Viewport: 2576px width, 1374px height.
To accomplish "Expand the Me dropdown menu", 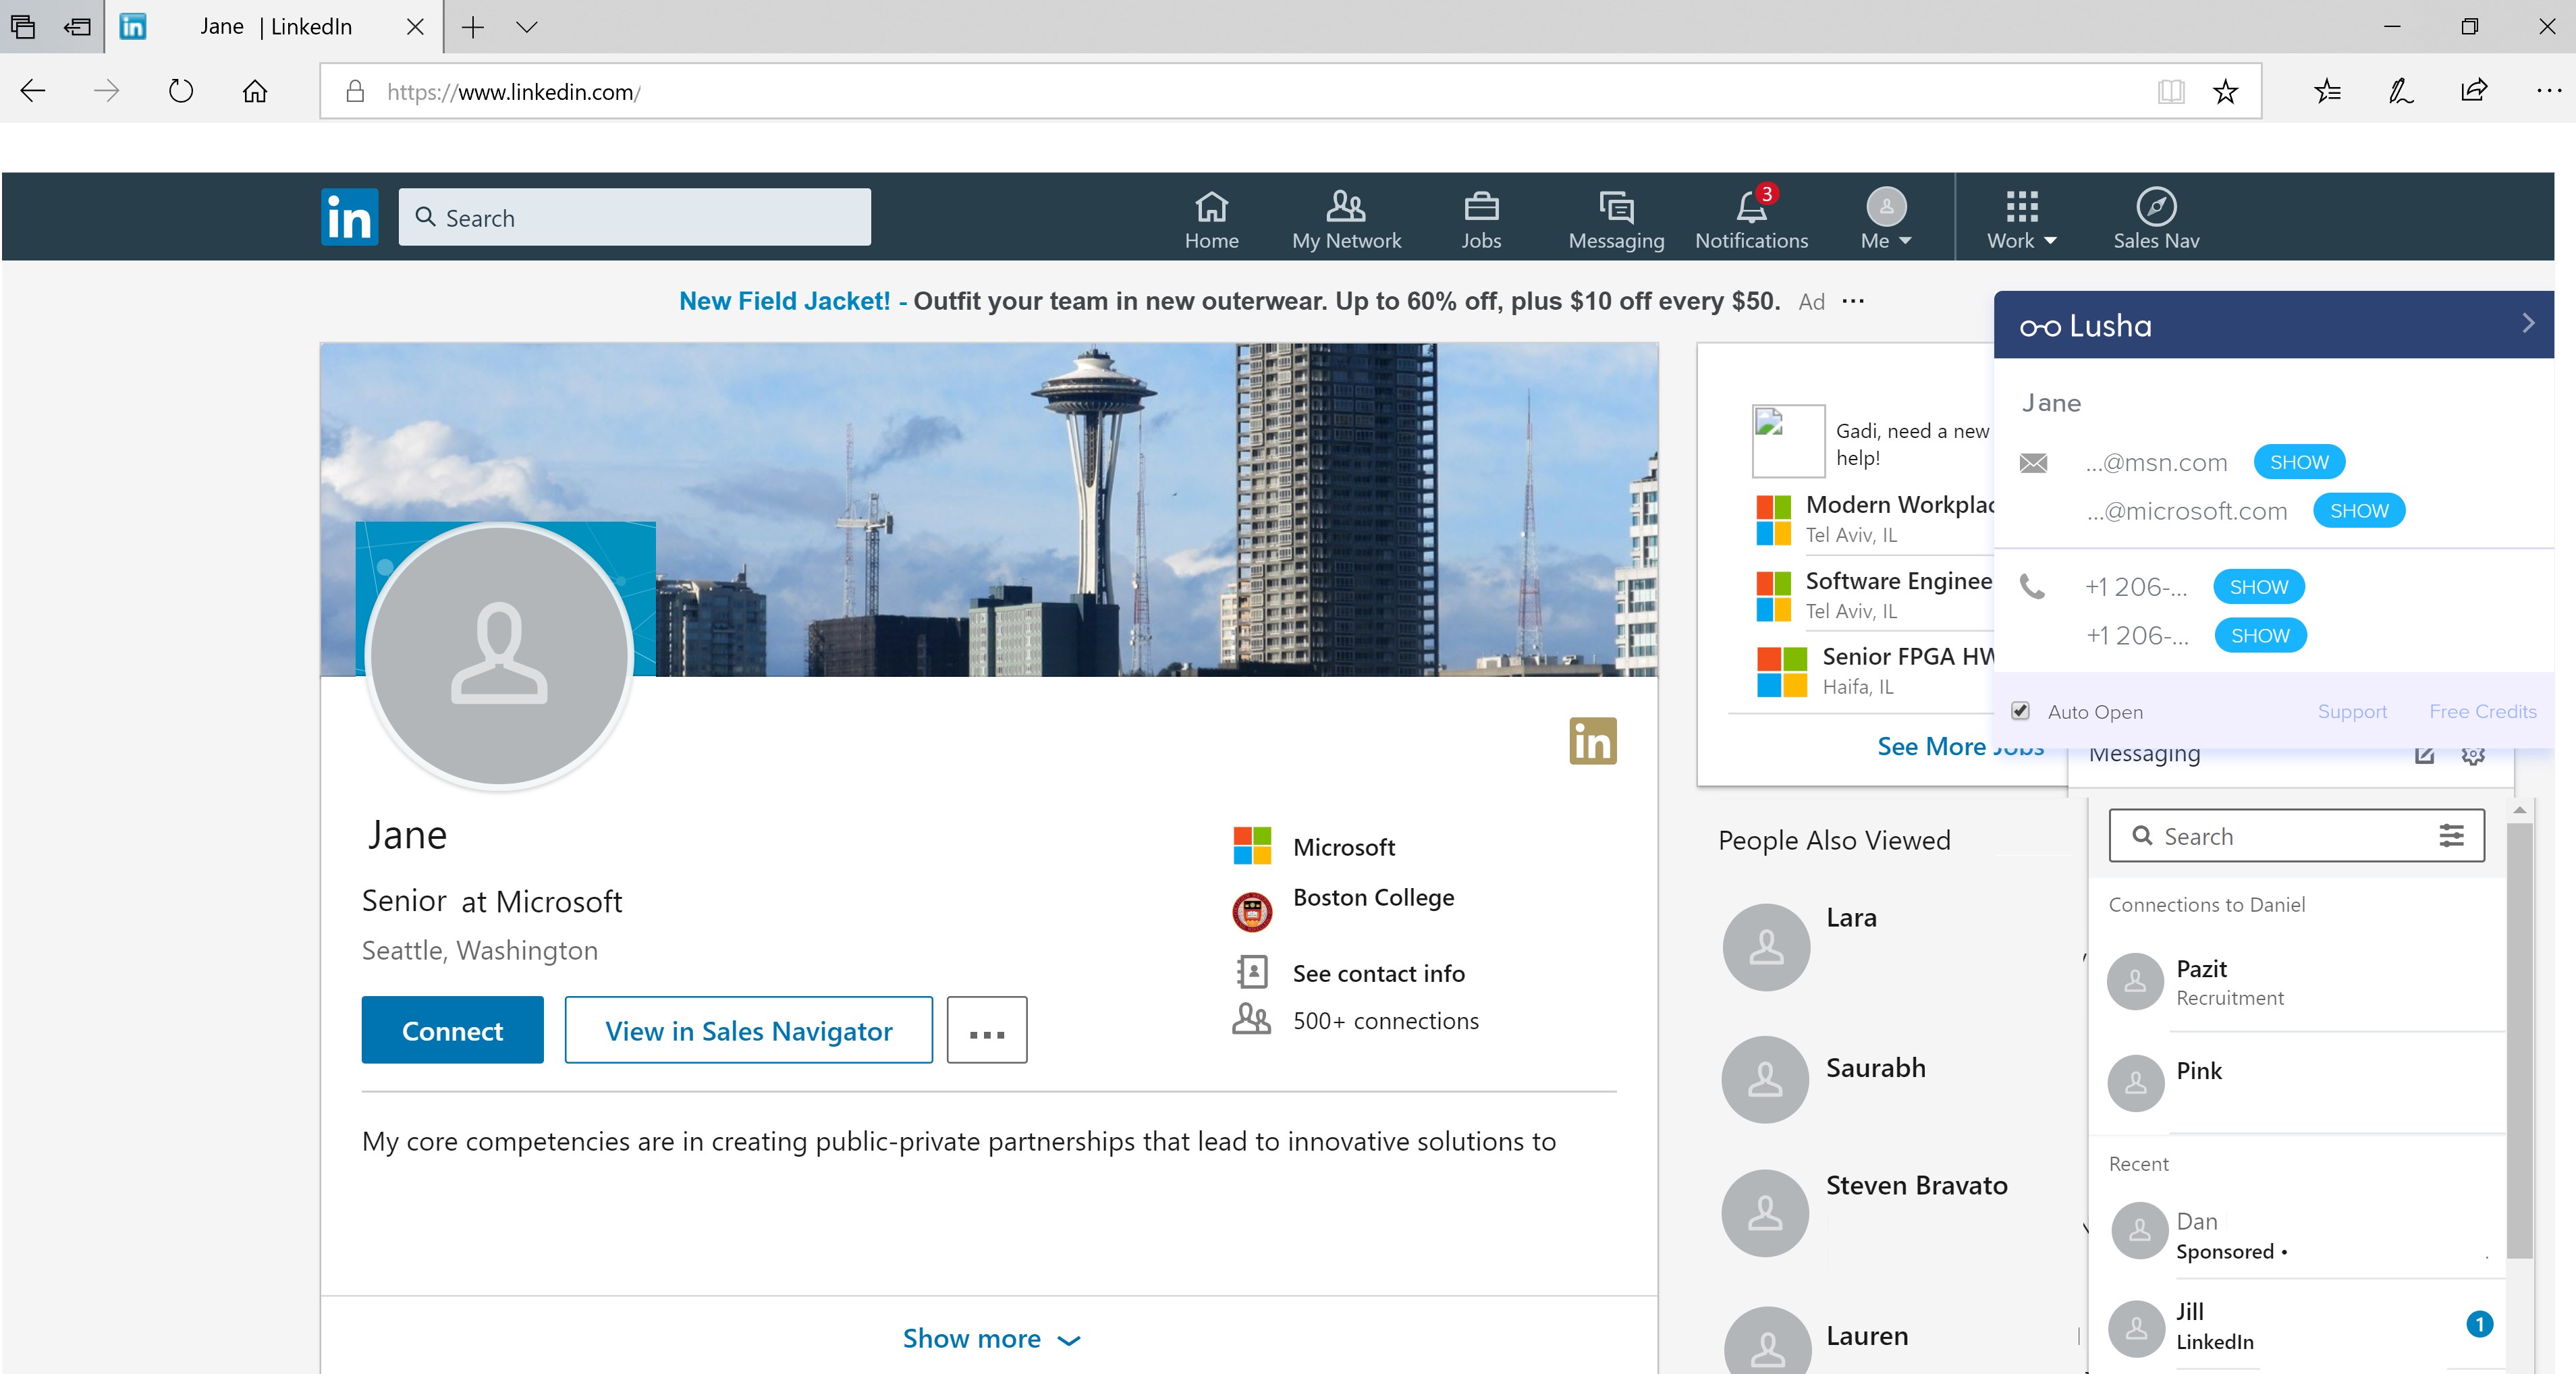I will [1886, 219].
